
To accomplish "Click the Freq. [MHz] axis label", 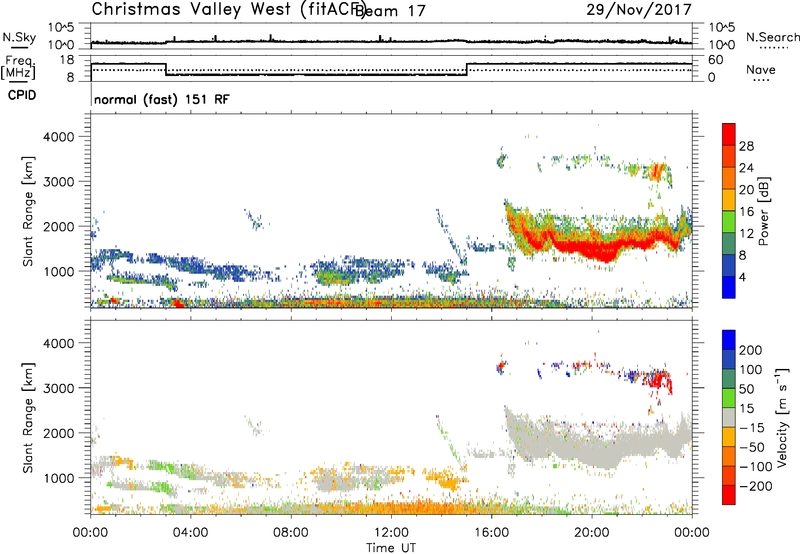I will tap(18, 67).
